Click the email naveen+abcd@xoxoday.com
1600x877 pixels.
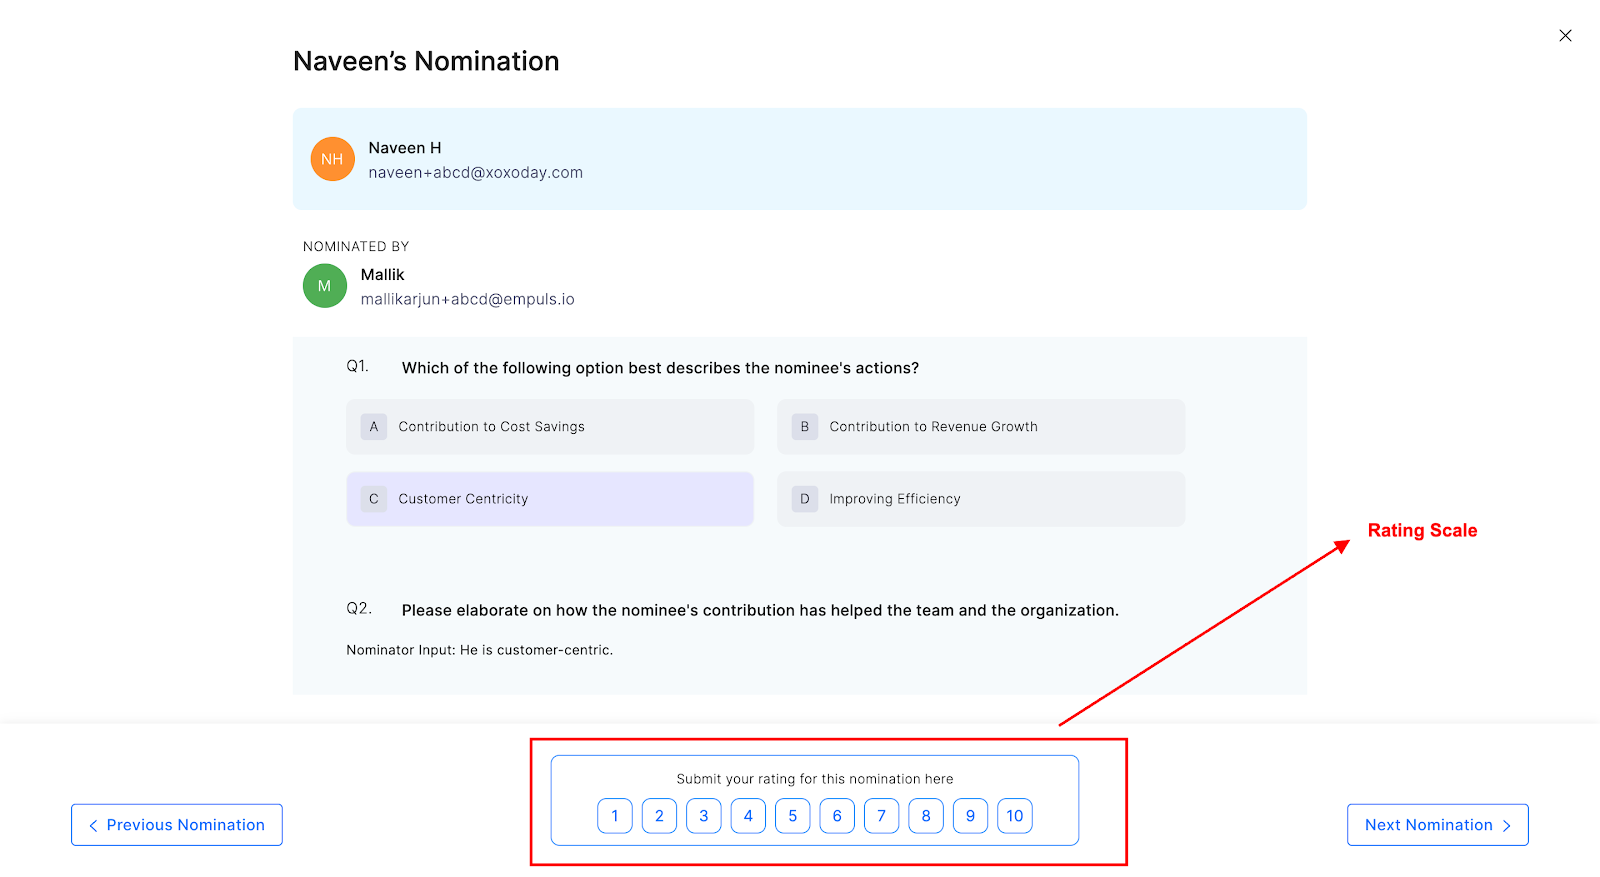(476, 173)
